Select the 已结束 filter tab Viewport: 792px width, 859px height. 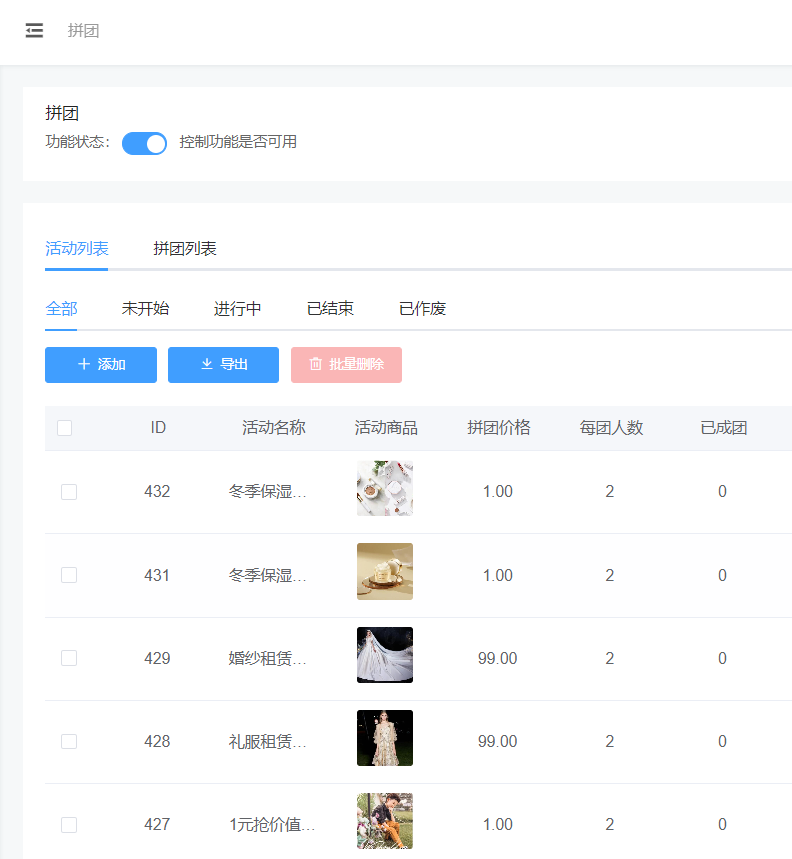coord(330,308)
